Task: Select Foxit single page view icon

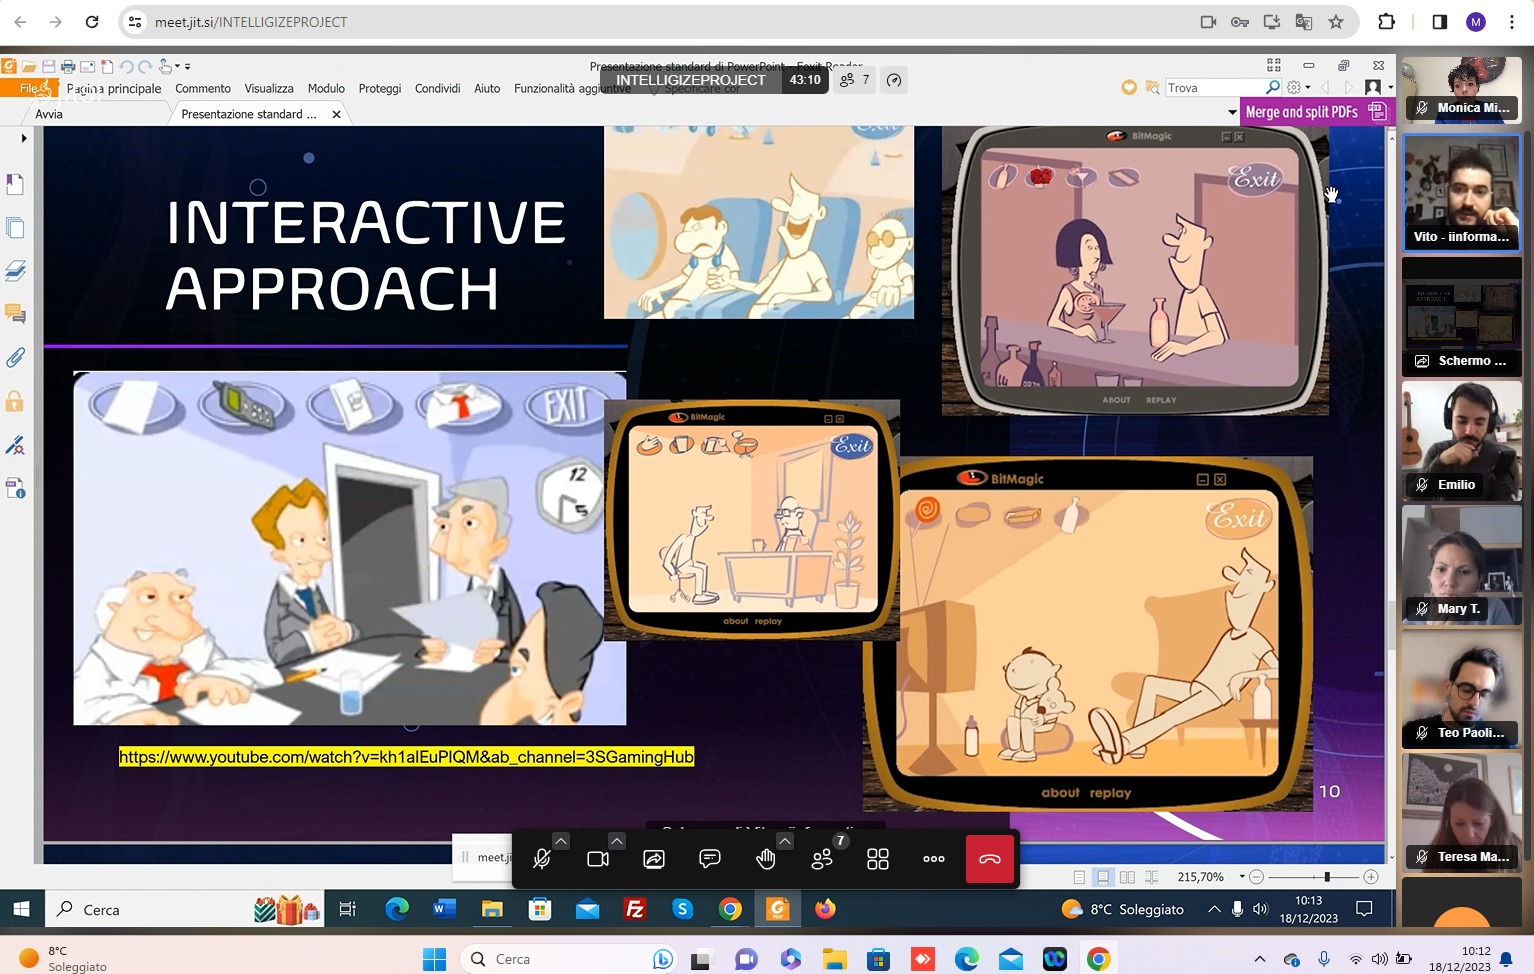Action: (1079, 877)
